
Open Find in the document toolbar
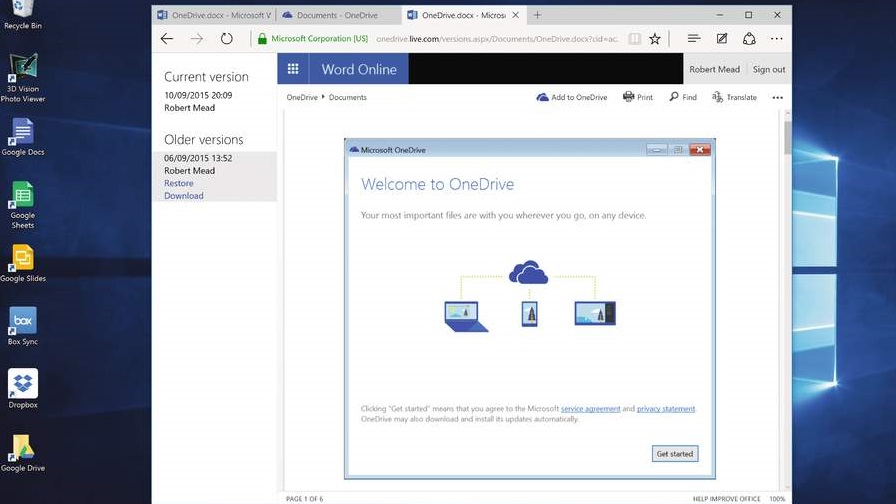683,97
